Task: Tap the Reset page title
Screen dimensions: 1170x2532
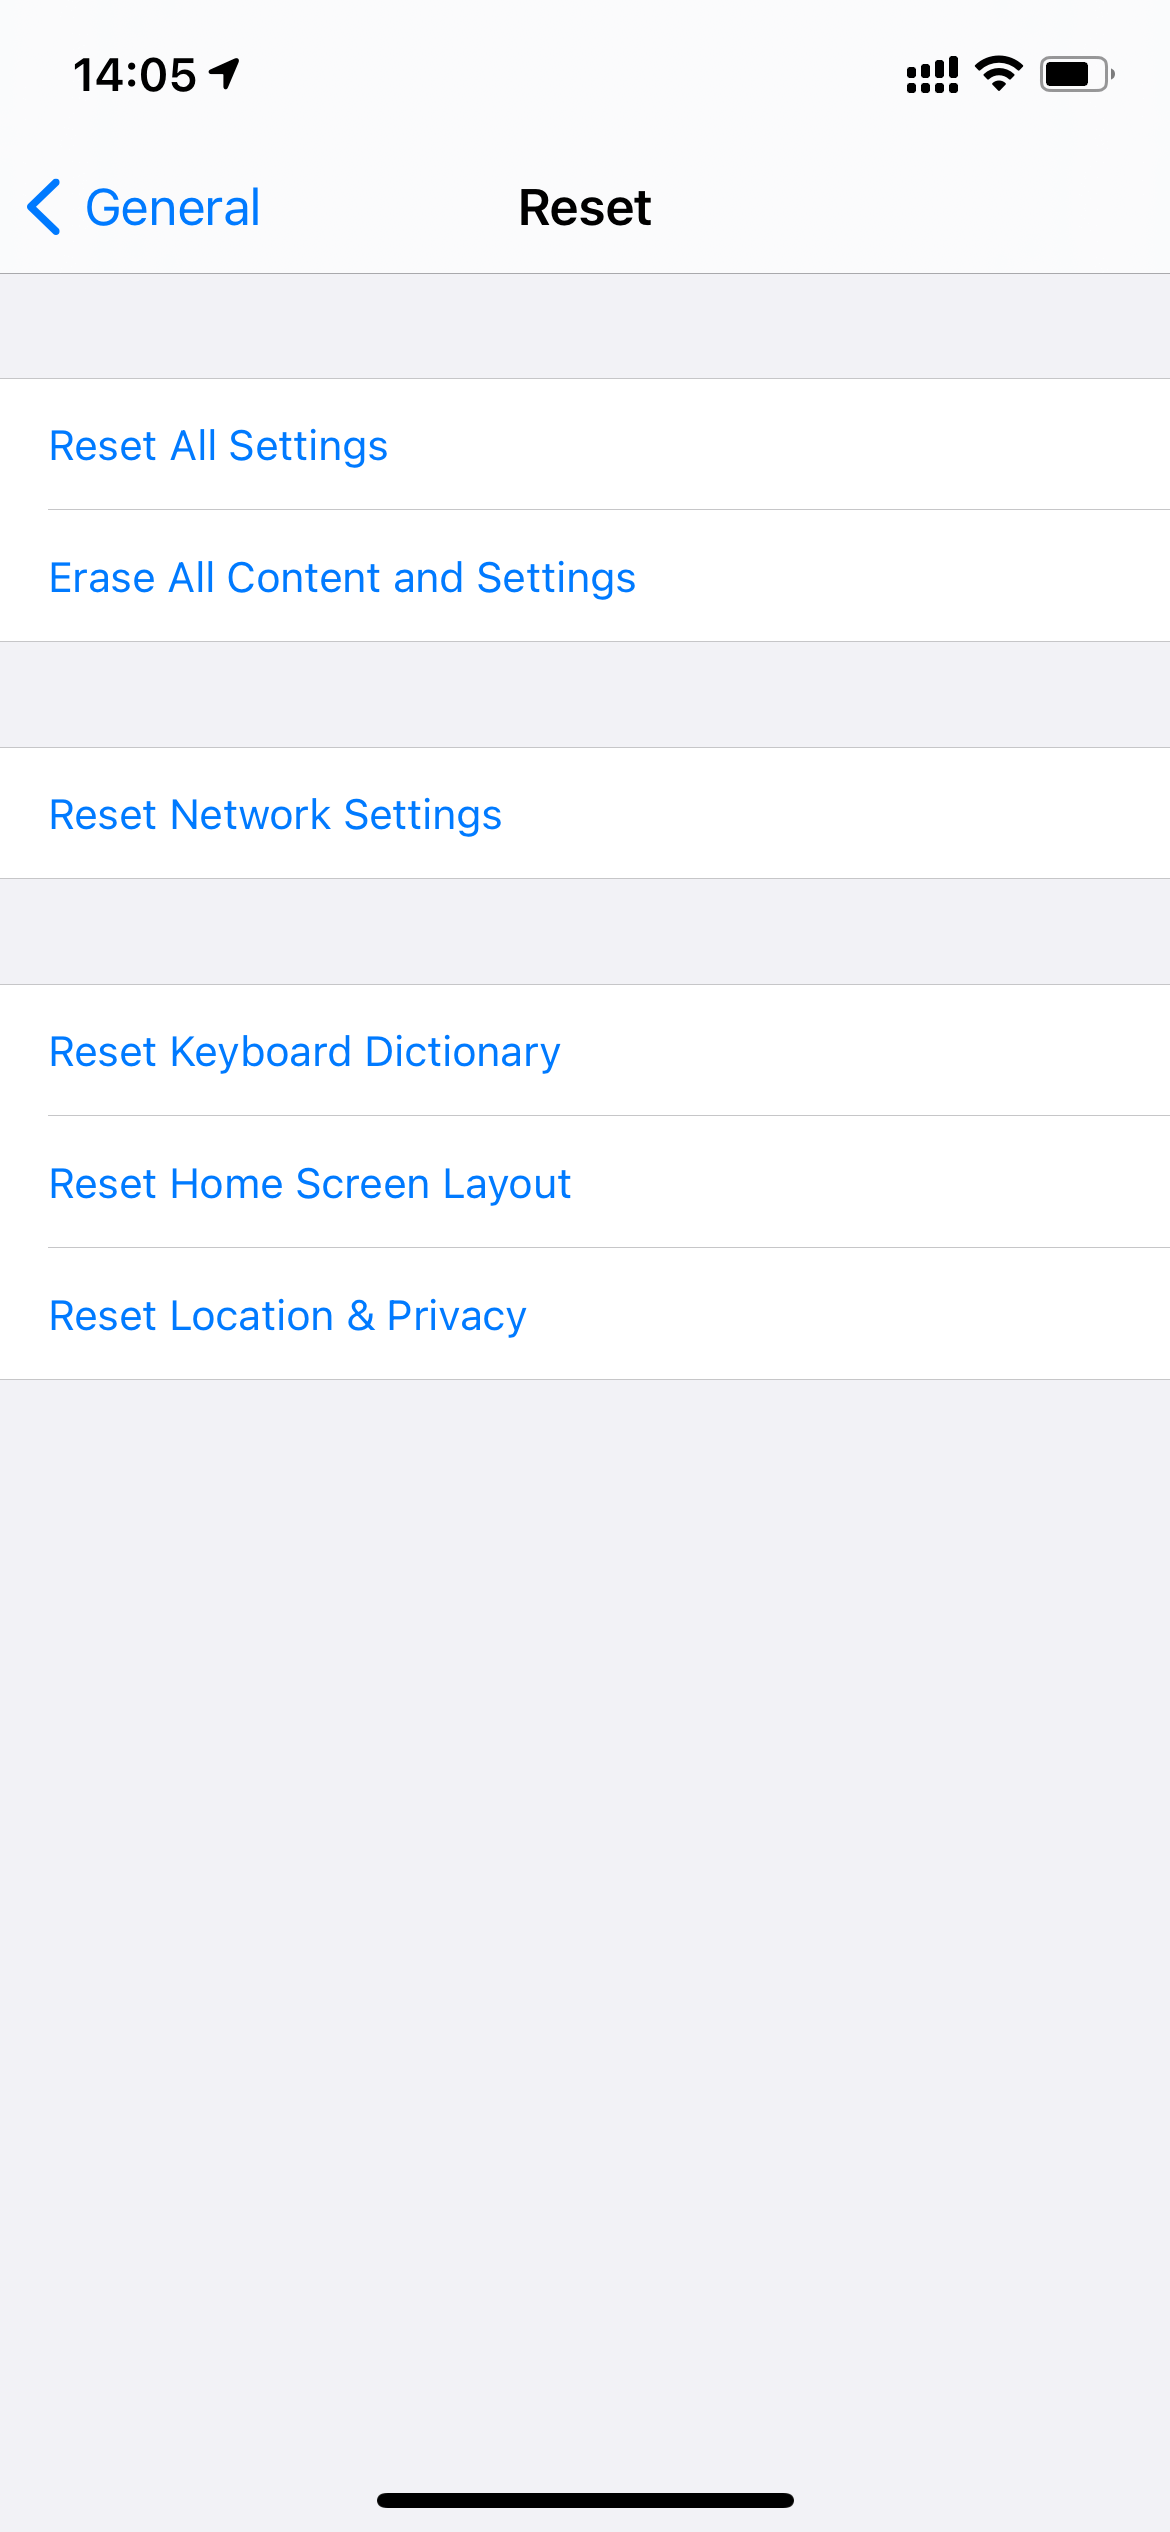Action: point(585,208)
